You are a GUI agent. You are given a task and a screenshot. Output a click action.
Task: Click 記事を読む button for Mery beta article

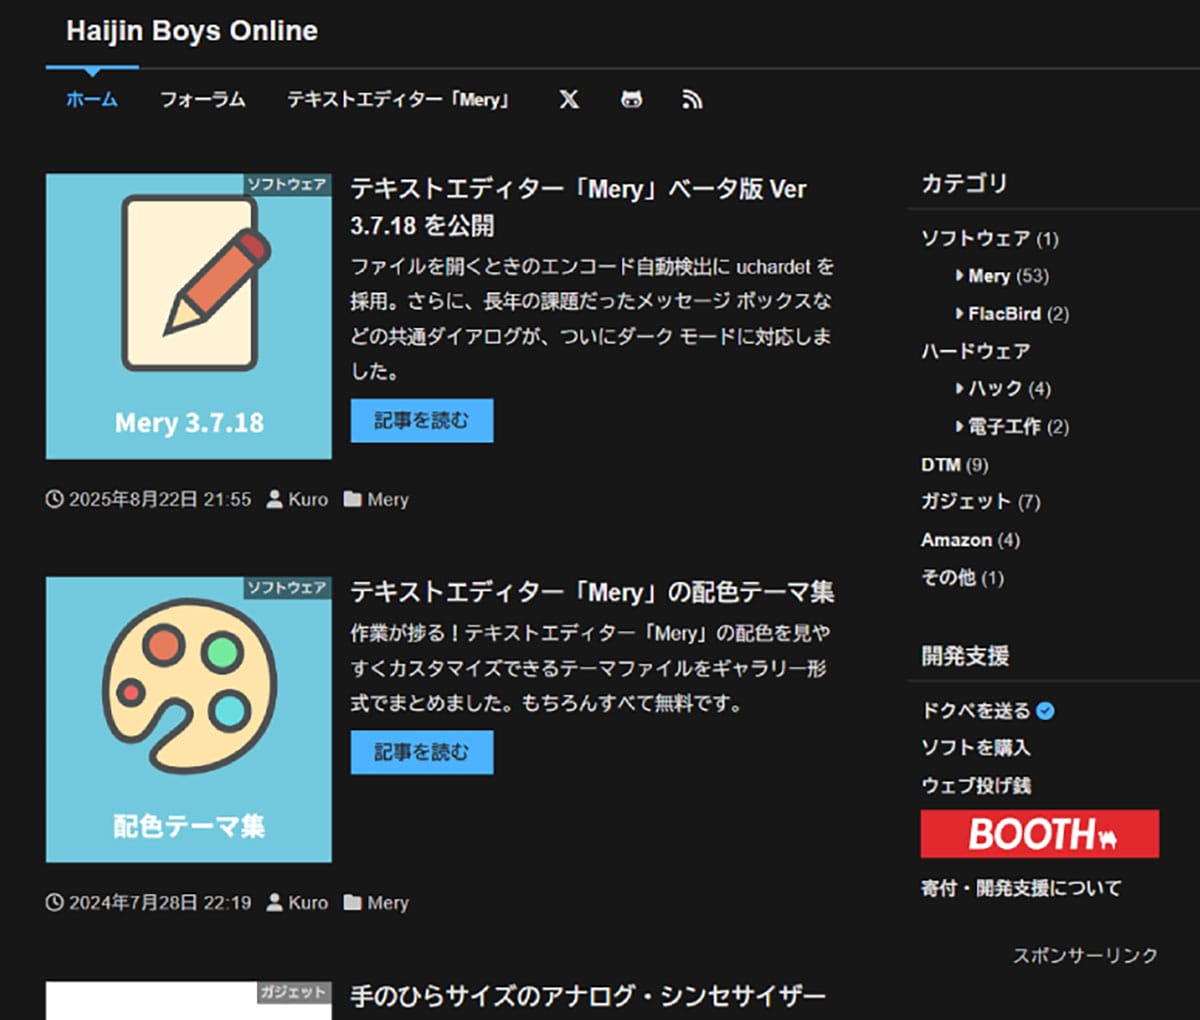point(422,421)
